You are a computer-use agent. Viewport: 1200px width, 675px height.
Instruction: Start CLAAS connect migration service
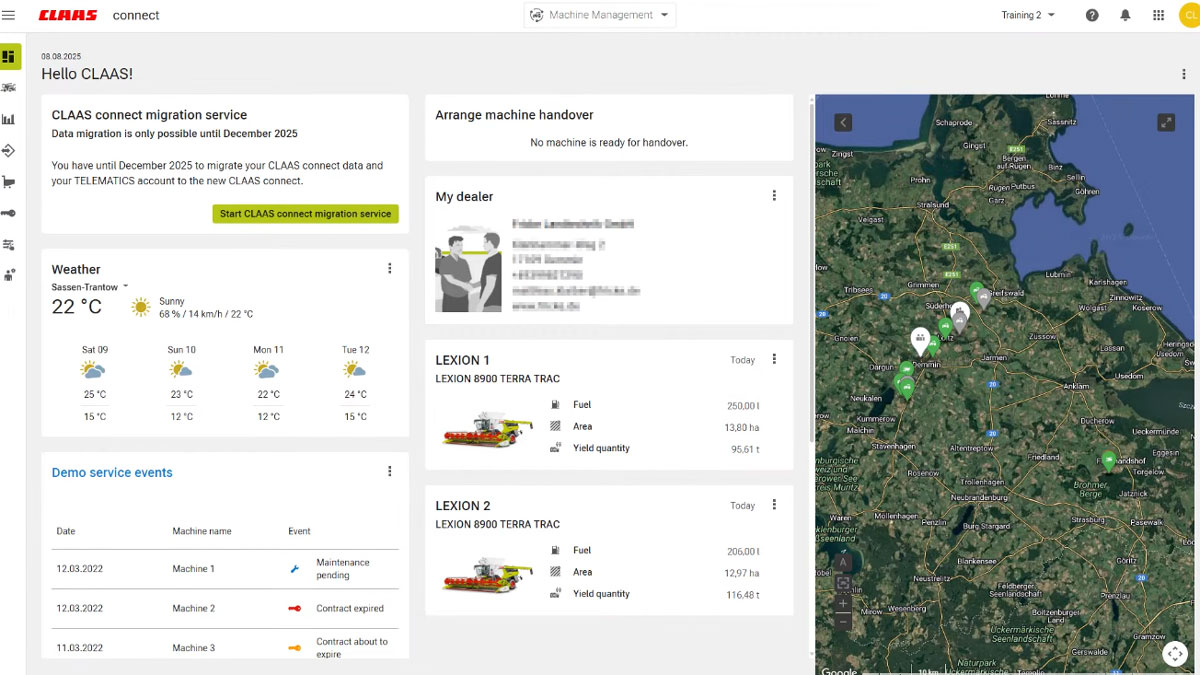click(306, 214)
